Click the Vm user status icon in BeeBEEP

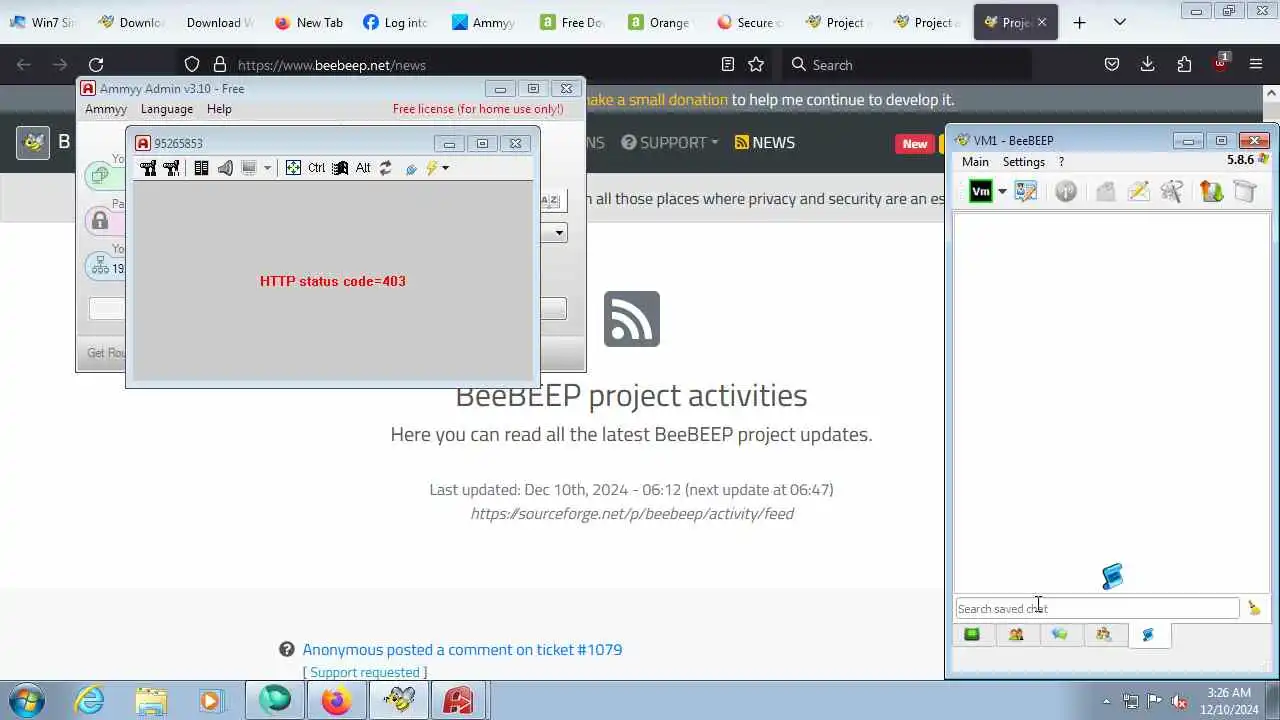(x=980, y=191)
